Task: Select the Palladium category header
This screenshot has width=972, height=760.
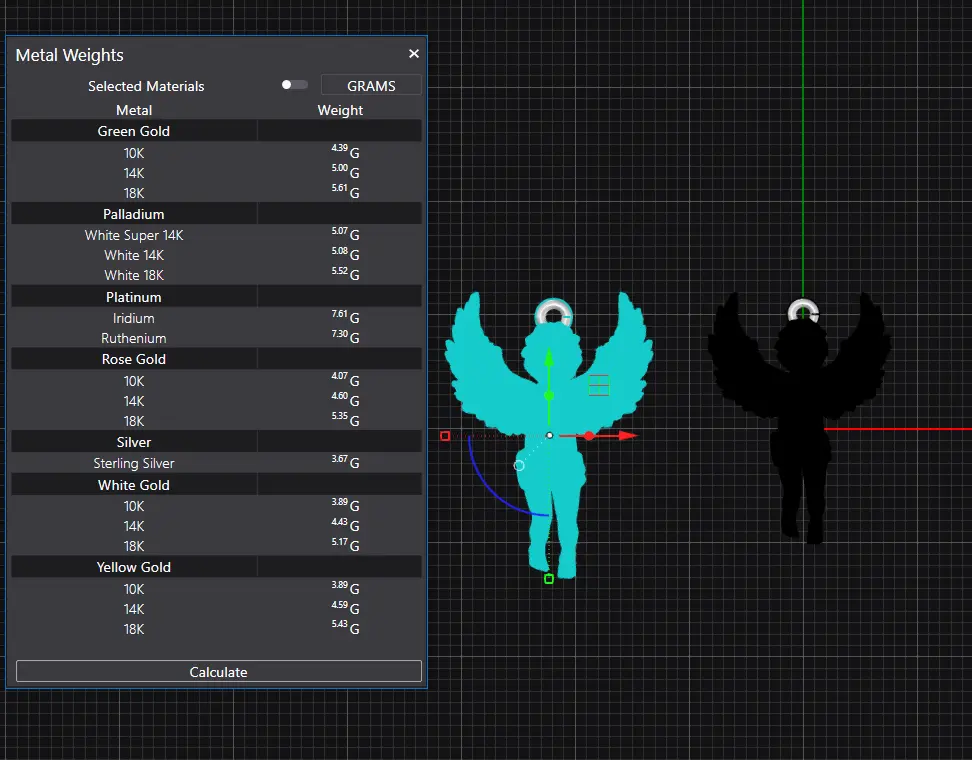Action: pyautogui.click(x=134, y=214)
